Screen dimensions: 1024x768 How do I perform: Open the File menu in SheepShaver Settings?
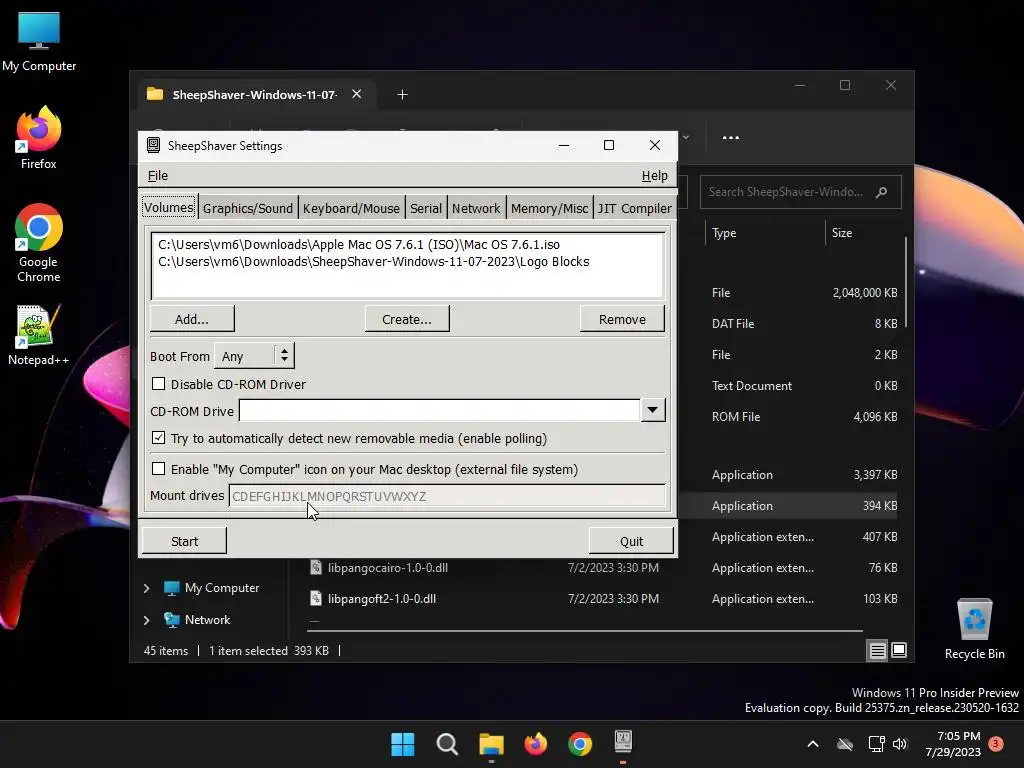[x=158, y=176]
